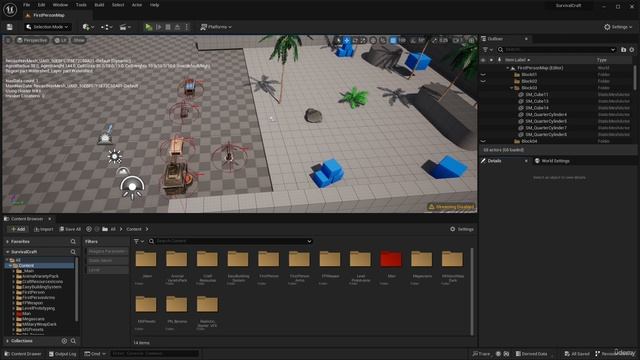
Task: Open the Platforms dropdown
Action: click(216, 27)
